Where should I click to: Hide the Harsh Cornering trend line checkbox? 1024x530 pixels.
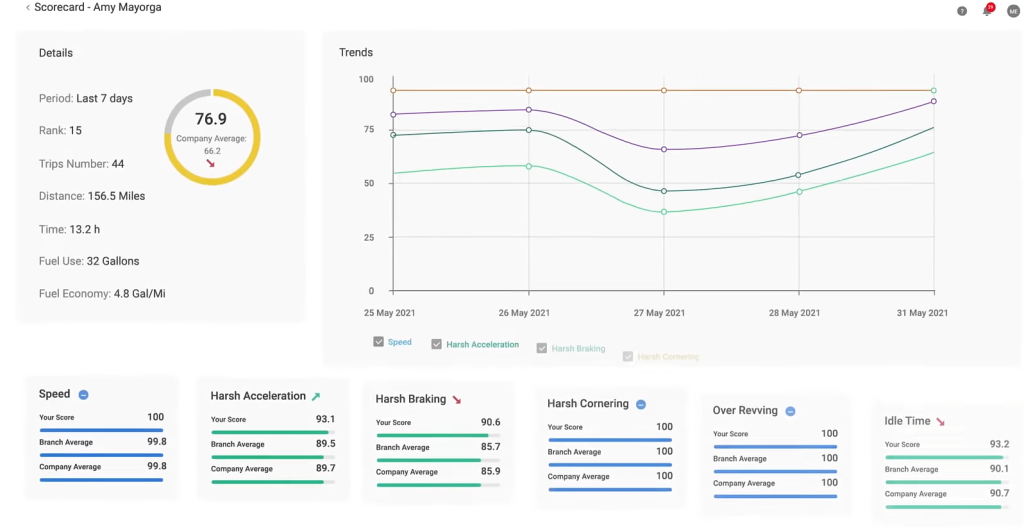click(x=628, y=356)
